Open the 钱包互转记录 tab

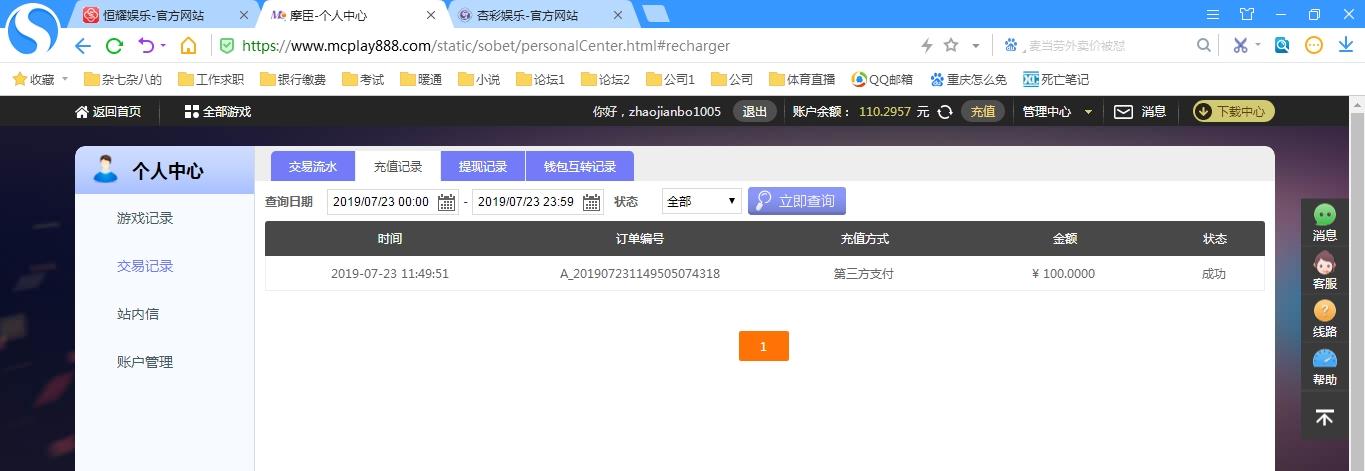pos(580,167)
